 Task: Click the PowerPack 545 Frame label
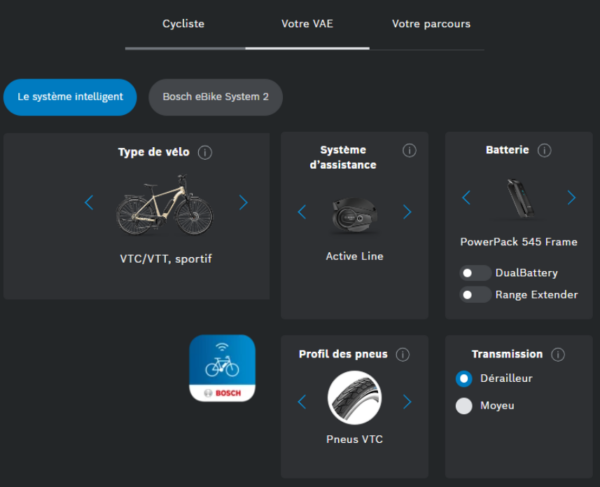tap(519, 242)
